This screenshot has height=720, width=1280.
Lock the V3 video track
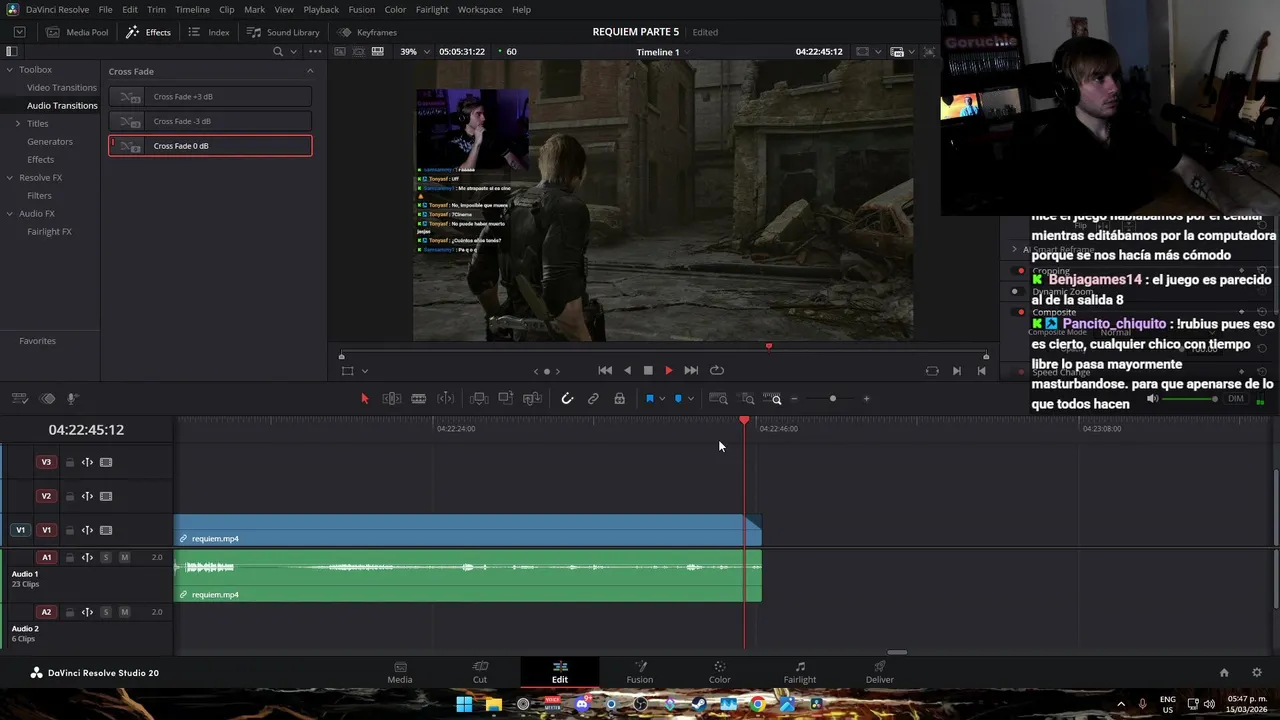[x=70, y=462]
